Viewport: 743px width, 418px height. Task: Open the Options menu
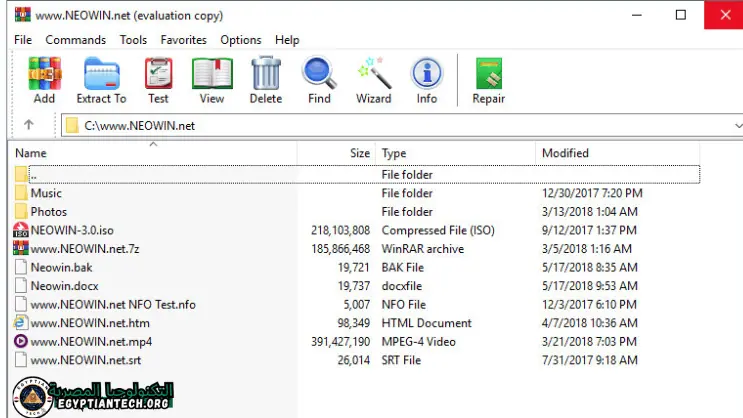point(241,40)
